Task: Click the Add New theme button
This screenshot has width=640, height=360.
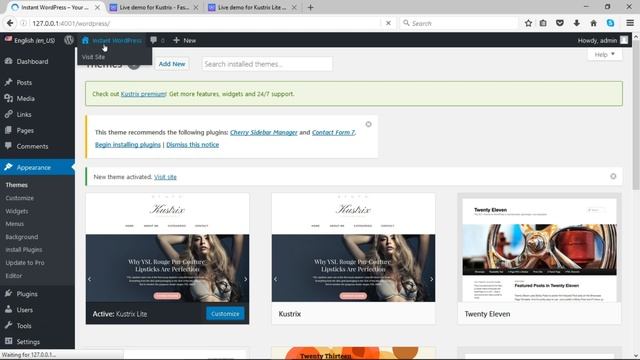Action: click(x=172, y=64)
